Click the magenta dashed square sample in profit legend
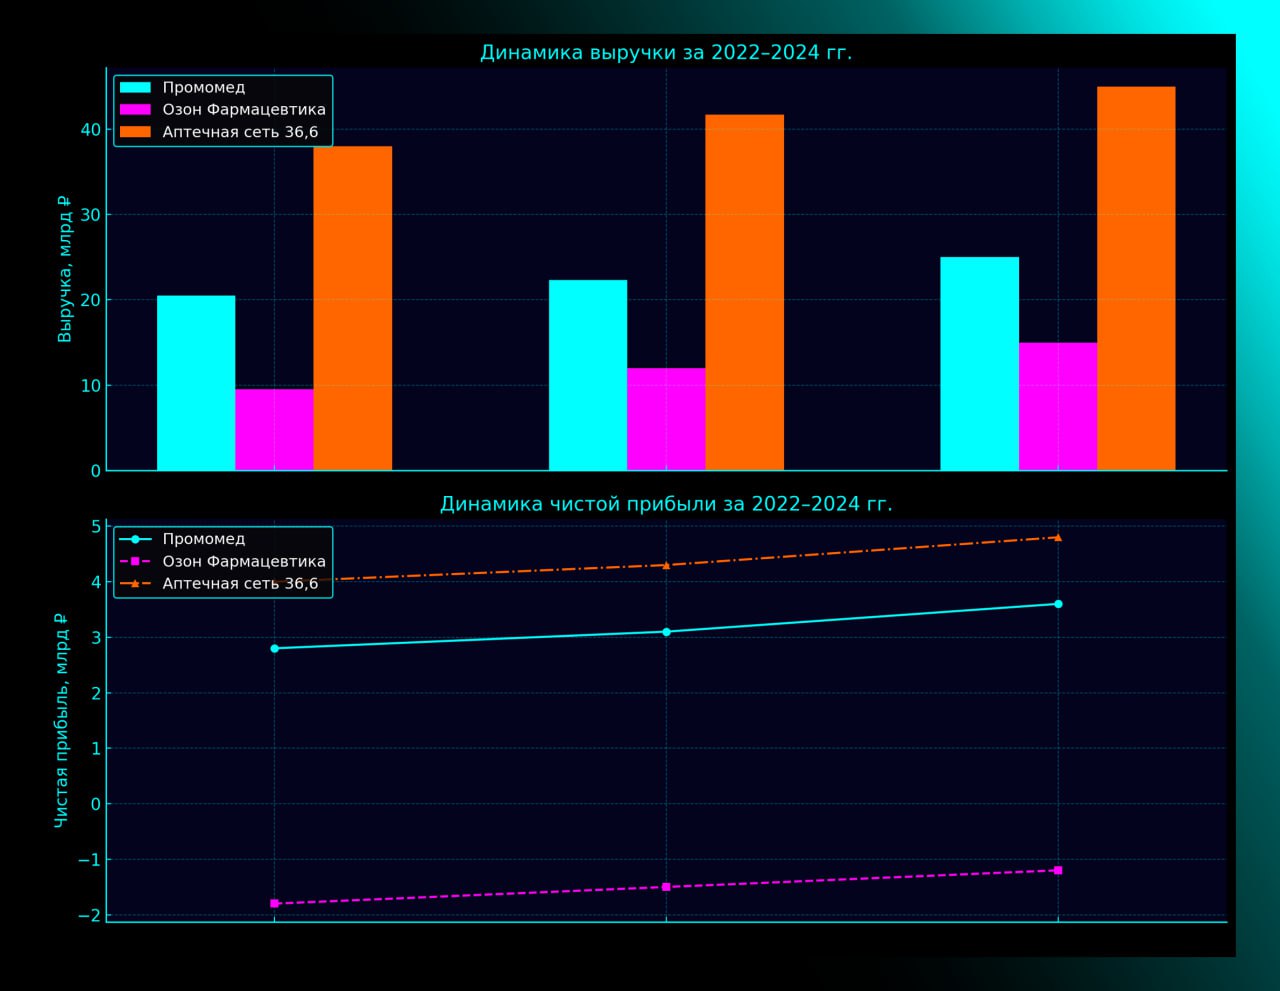The height and width of the screenshot is (991, 1280). point(135,561)
